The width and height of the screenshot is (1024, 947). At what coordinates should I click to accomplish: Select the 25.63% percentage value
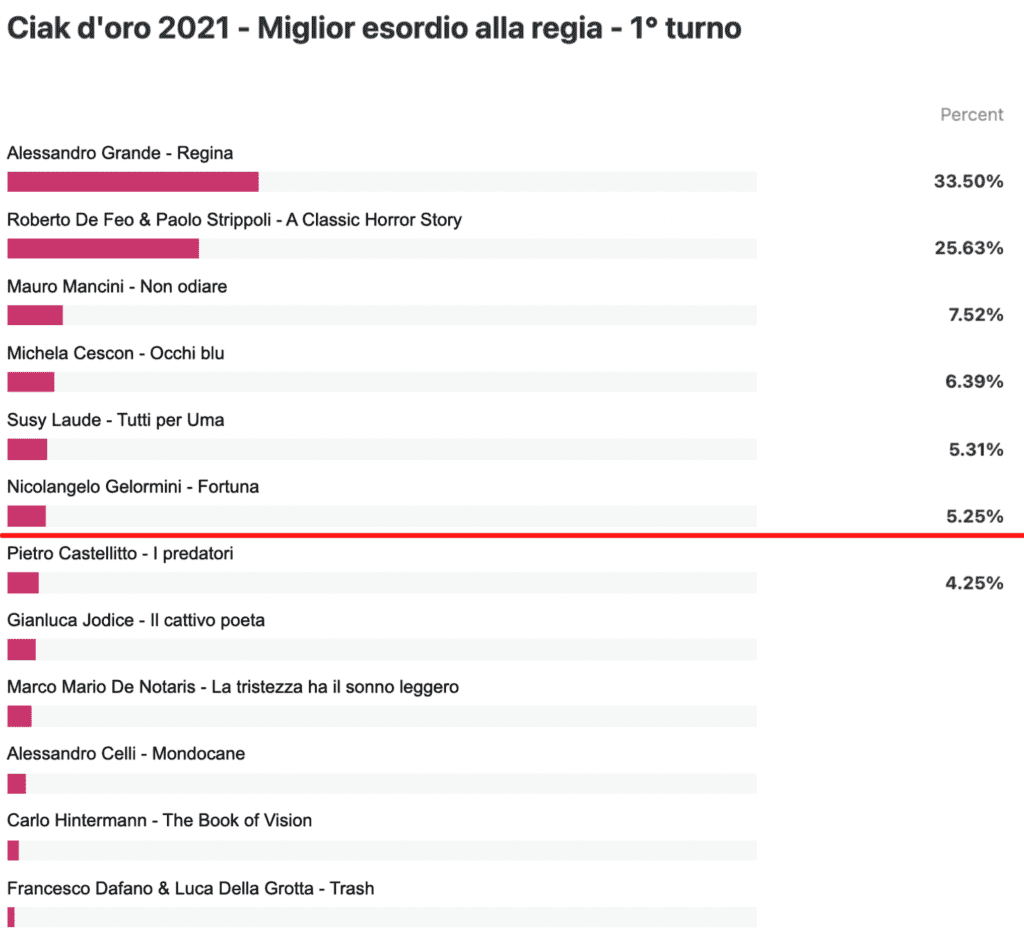pos(969,248)
